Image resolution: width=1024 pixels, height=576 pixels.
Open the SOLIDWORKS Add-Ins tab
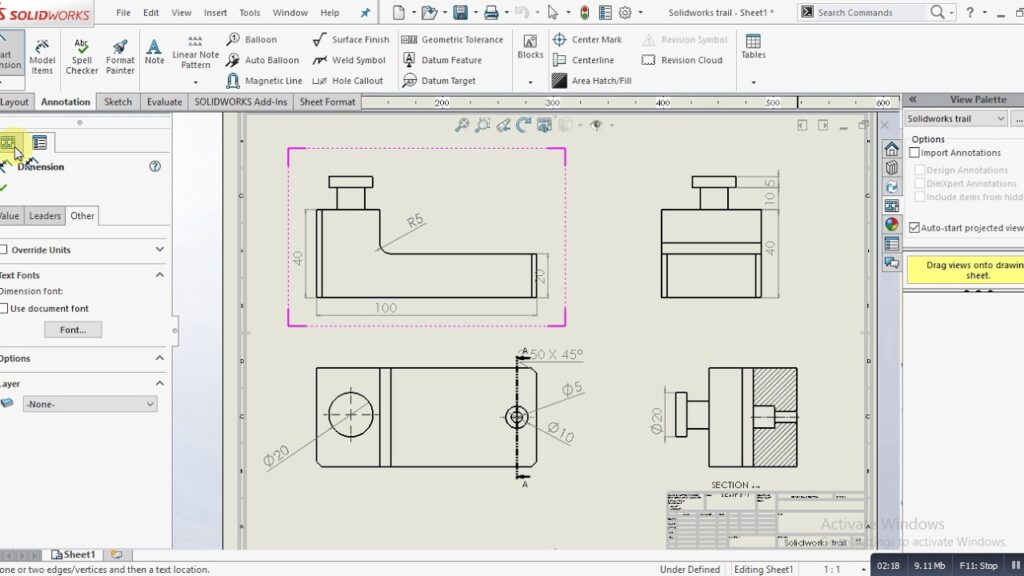click(240, 102)
